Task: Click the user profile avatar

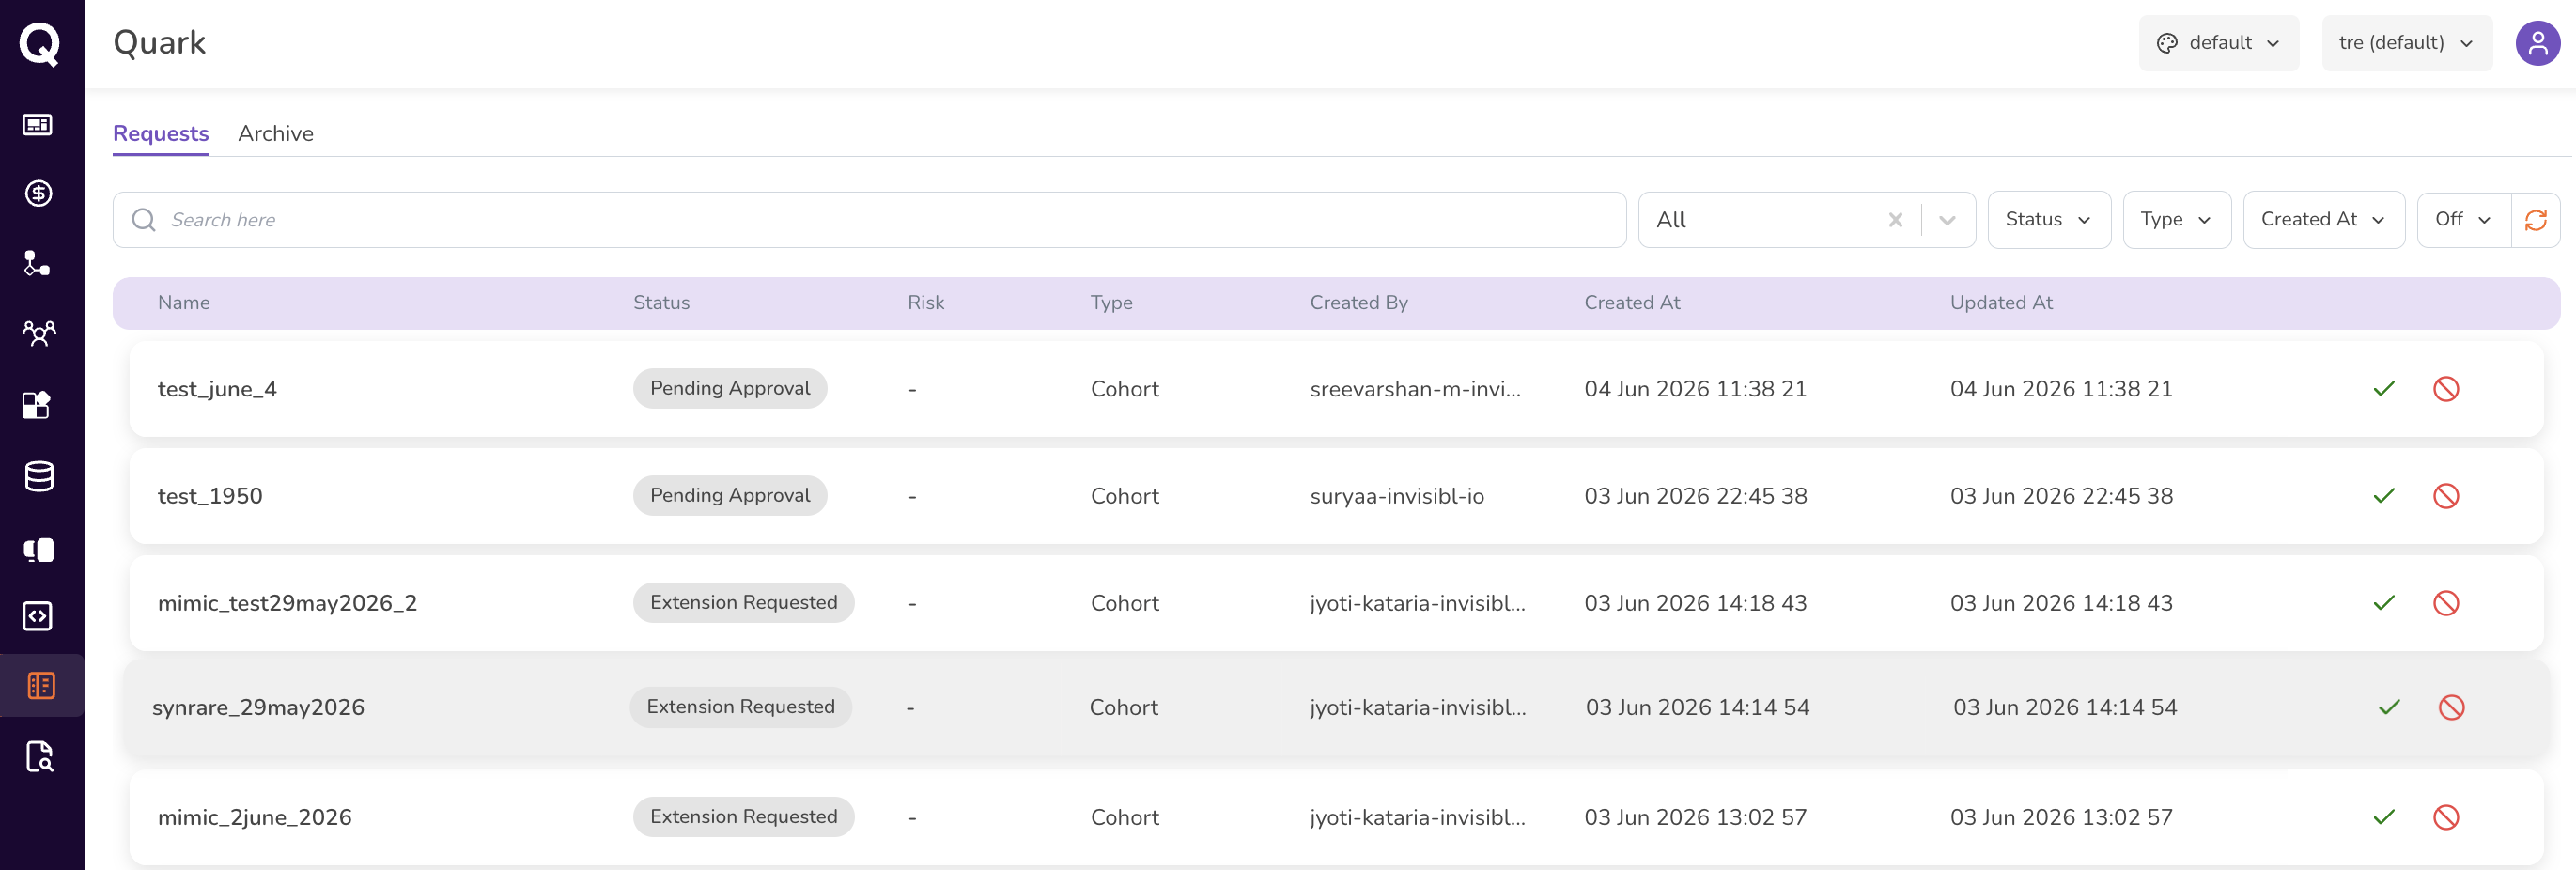Action: [x=2537, y=43]
